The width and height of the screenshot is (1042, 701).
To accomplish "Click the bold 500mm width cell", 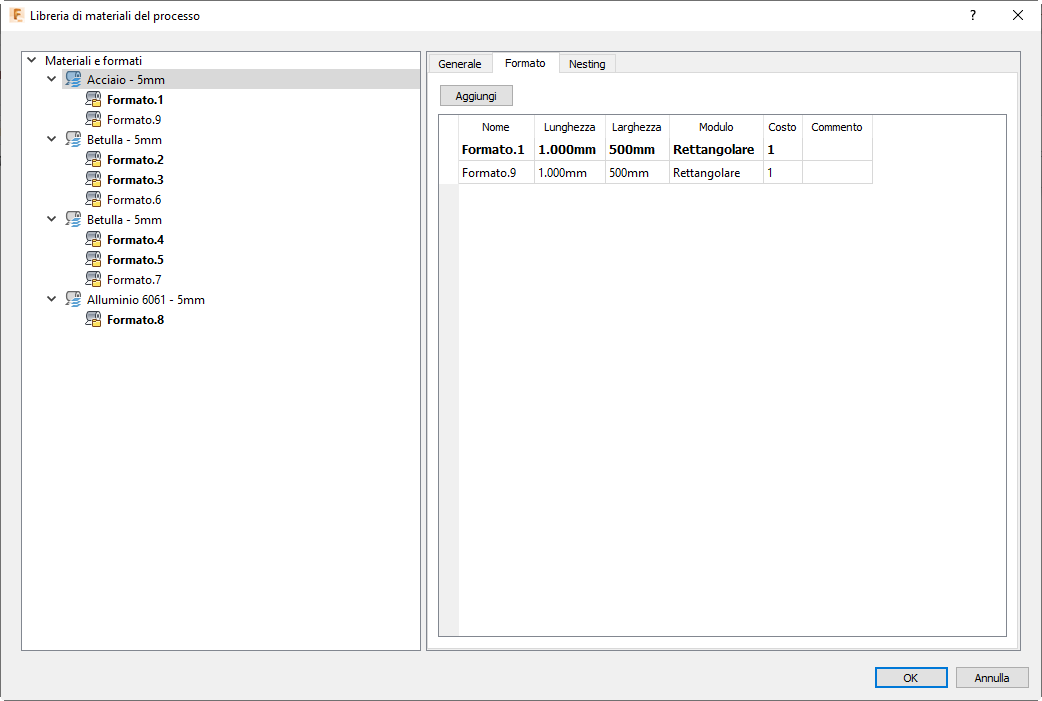I will click(x=637, y=150).
